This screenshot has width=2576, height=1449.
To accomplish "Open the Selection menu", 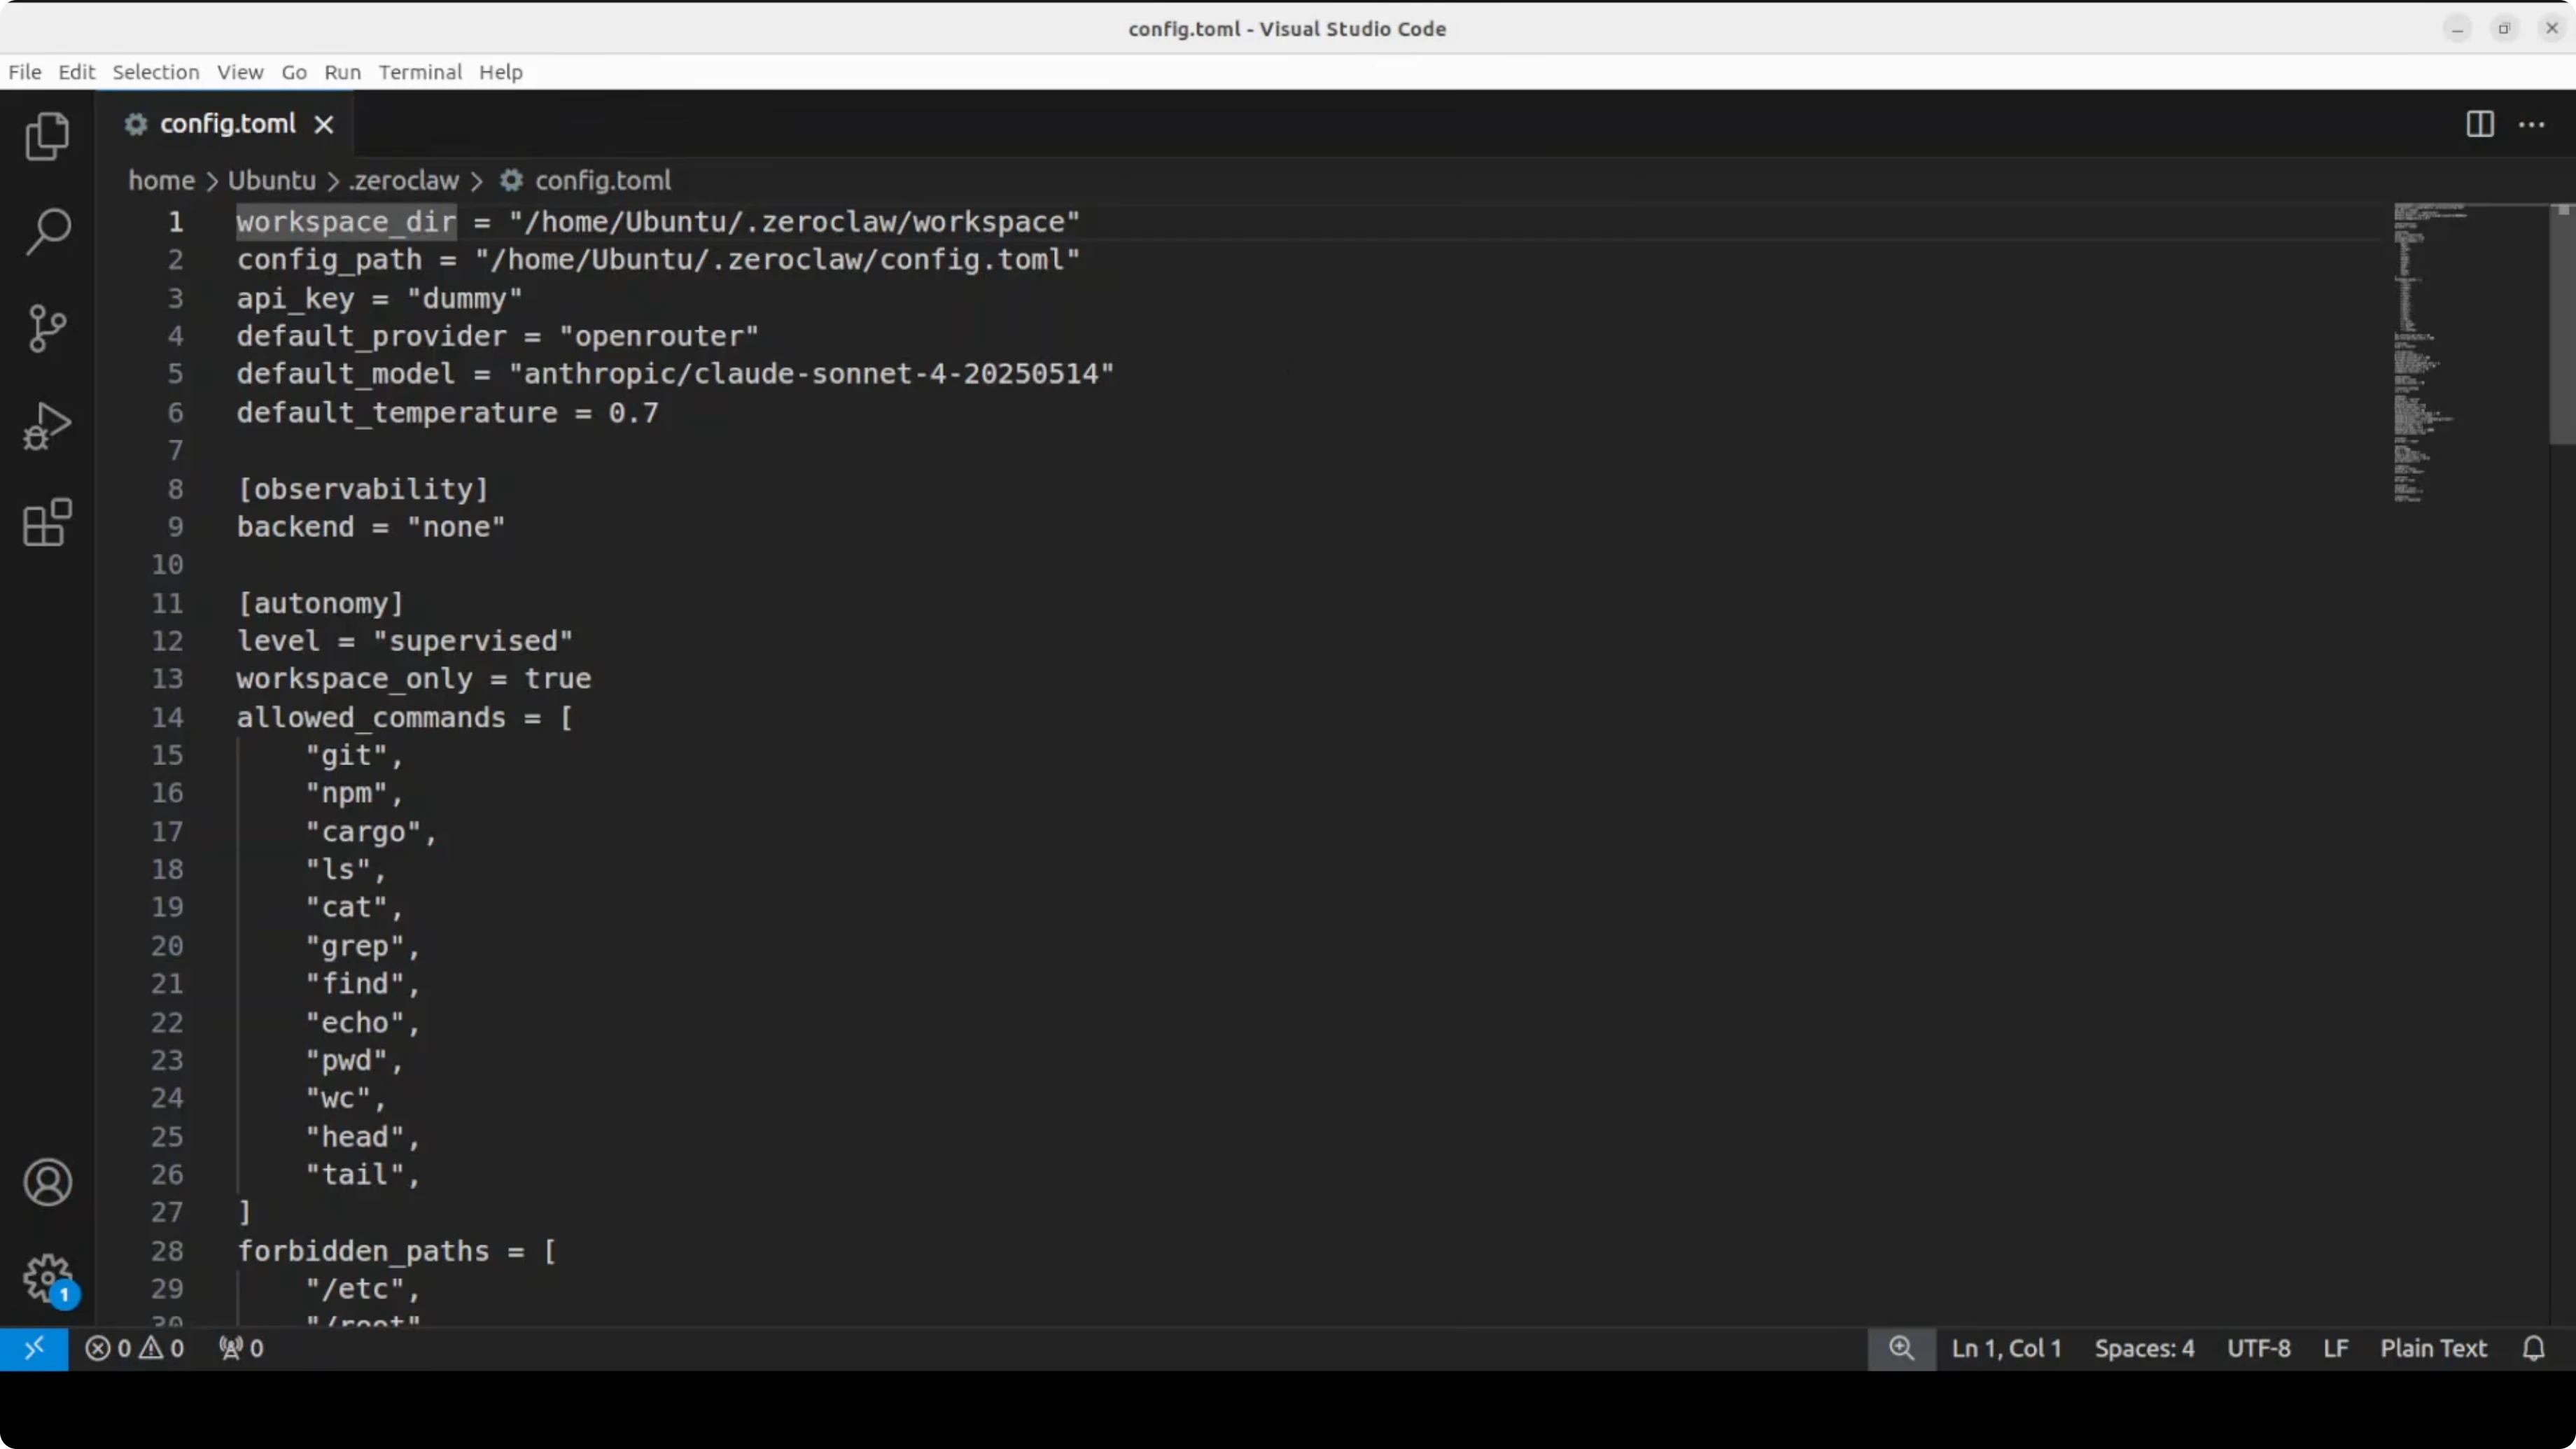I will (x=156, y=72).
